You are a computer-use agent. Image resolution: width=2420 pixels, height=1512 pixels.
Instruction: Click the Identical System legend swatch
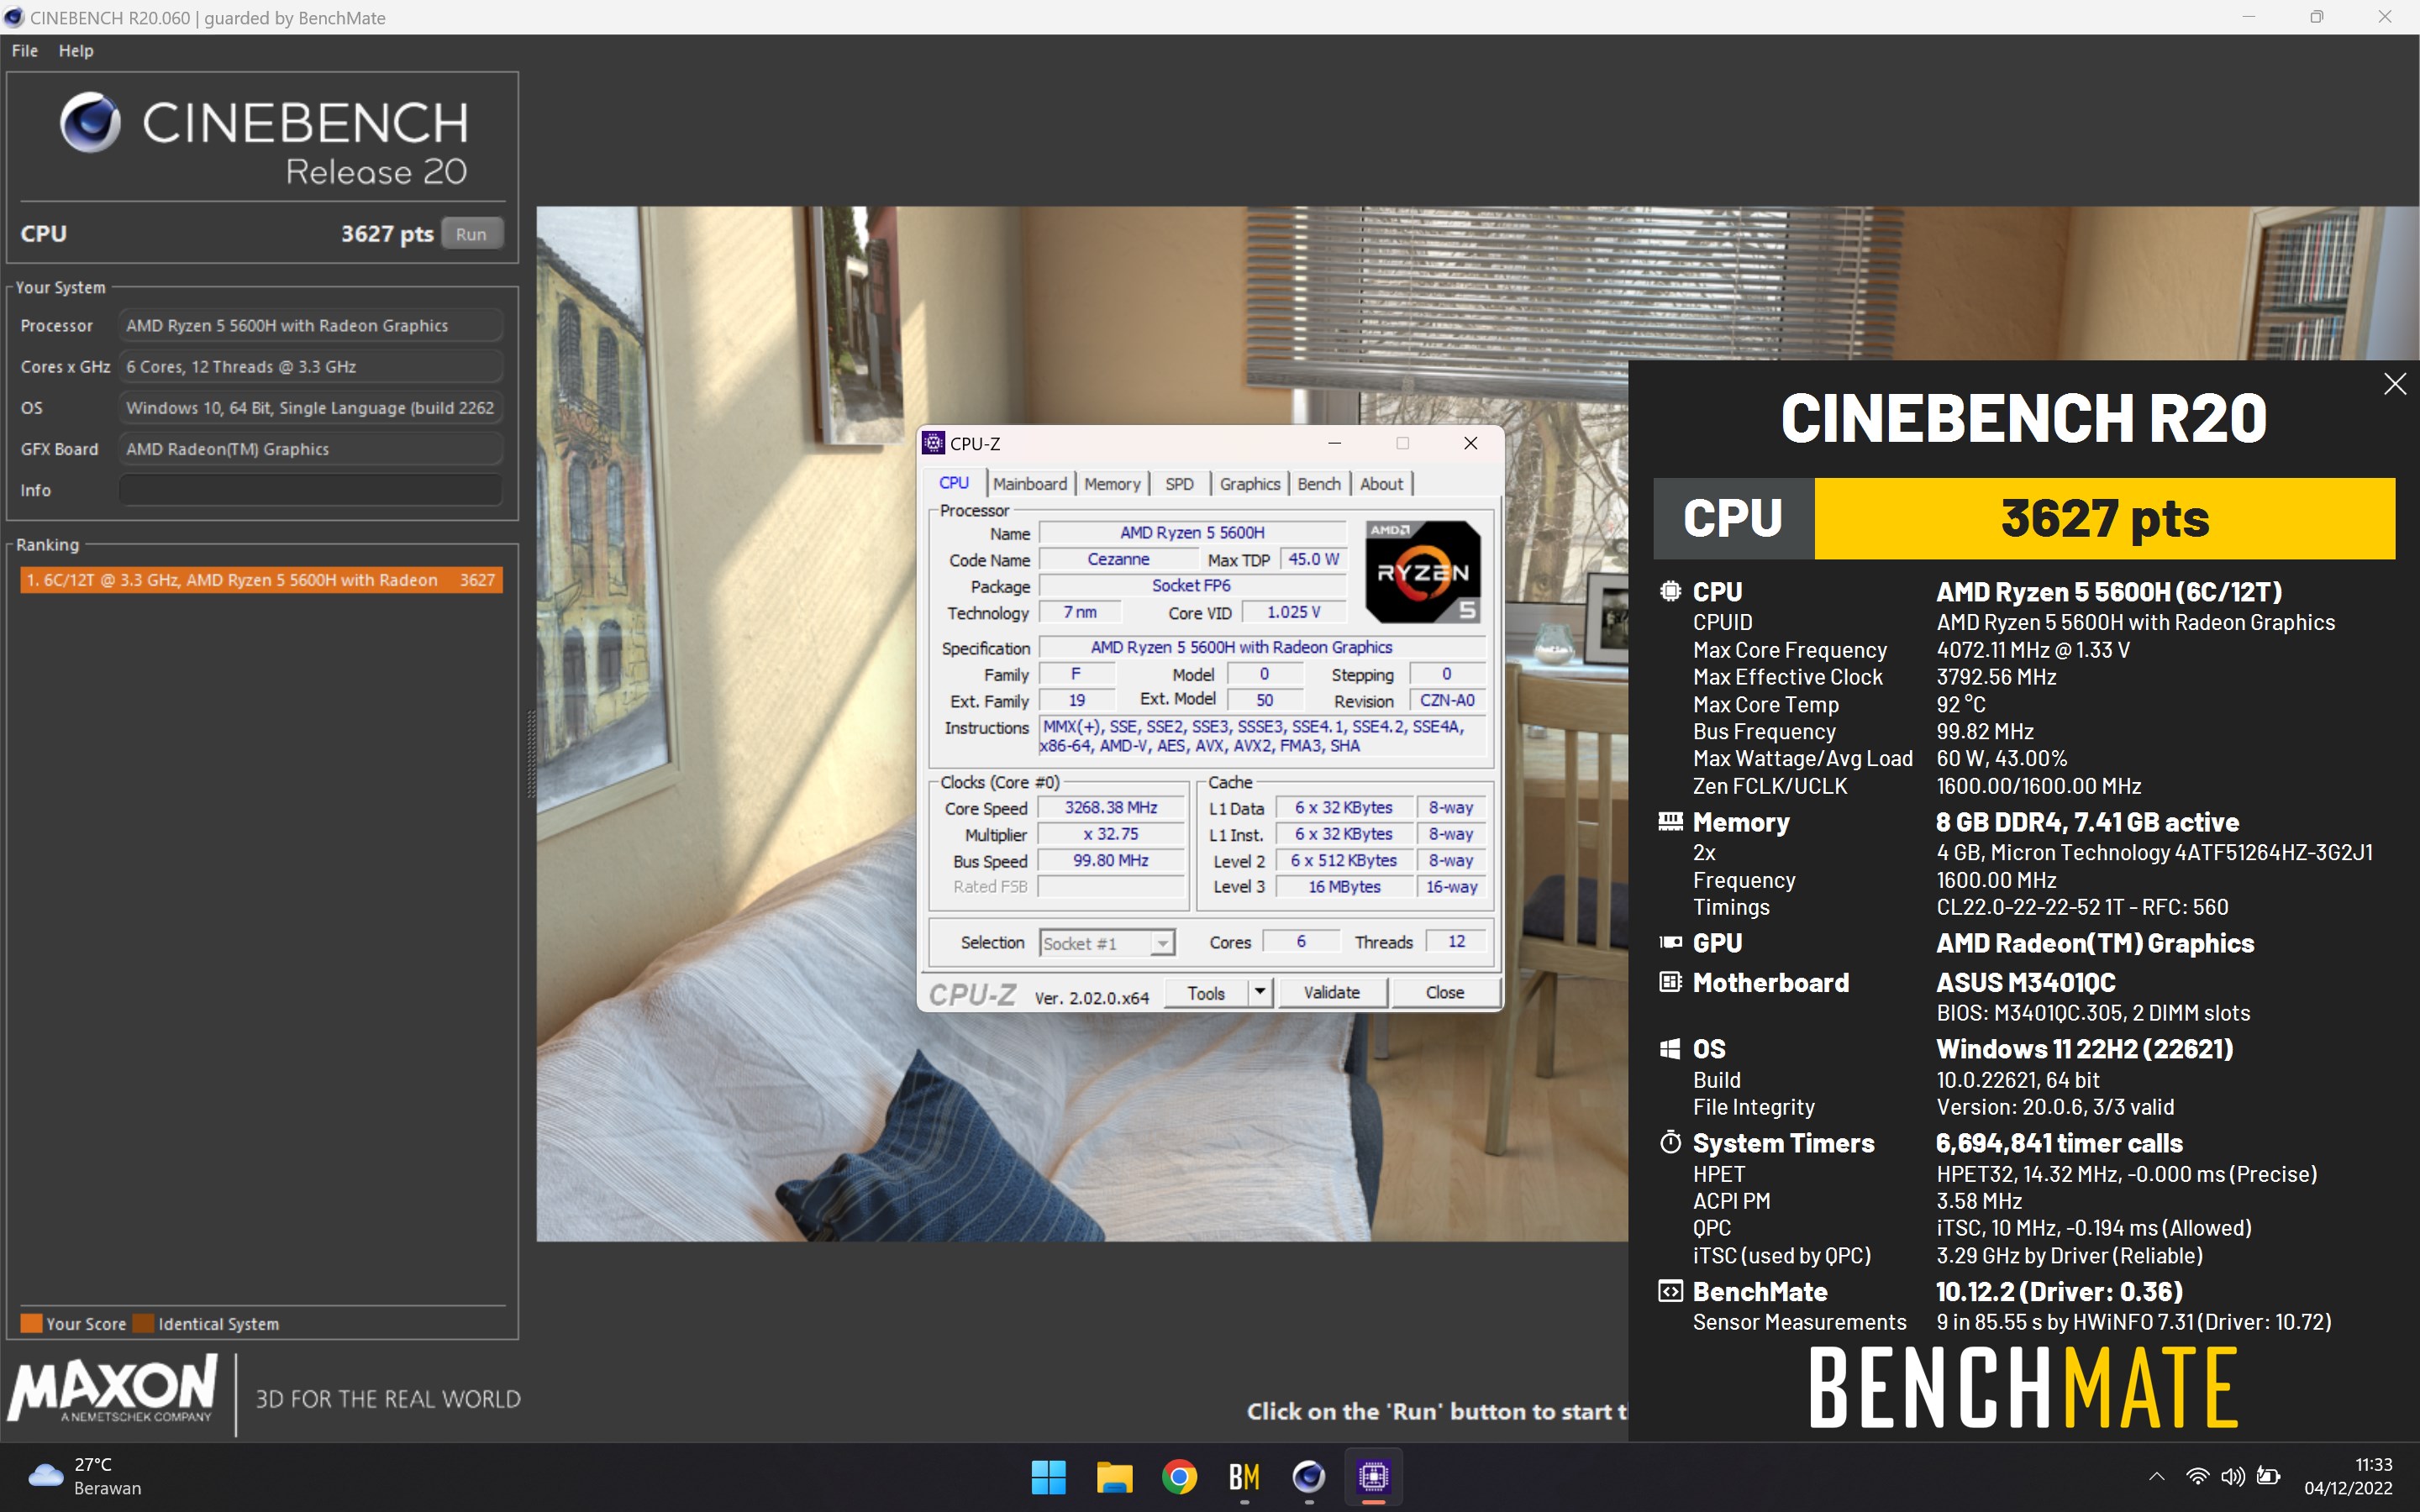coord(143,1323)
